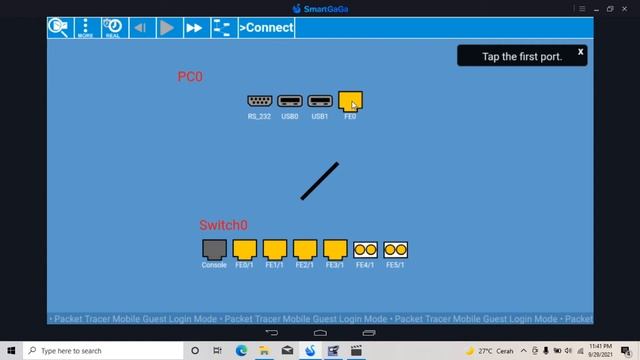Open the Windows Start menu
This screenshot has width=640, height=360.
(11, 351)
